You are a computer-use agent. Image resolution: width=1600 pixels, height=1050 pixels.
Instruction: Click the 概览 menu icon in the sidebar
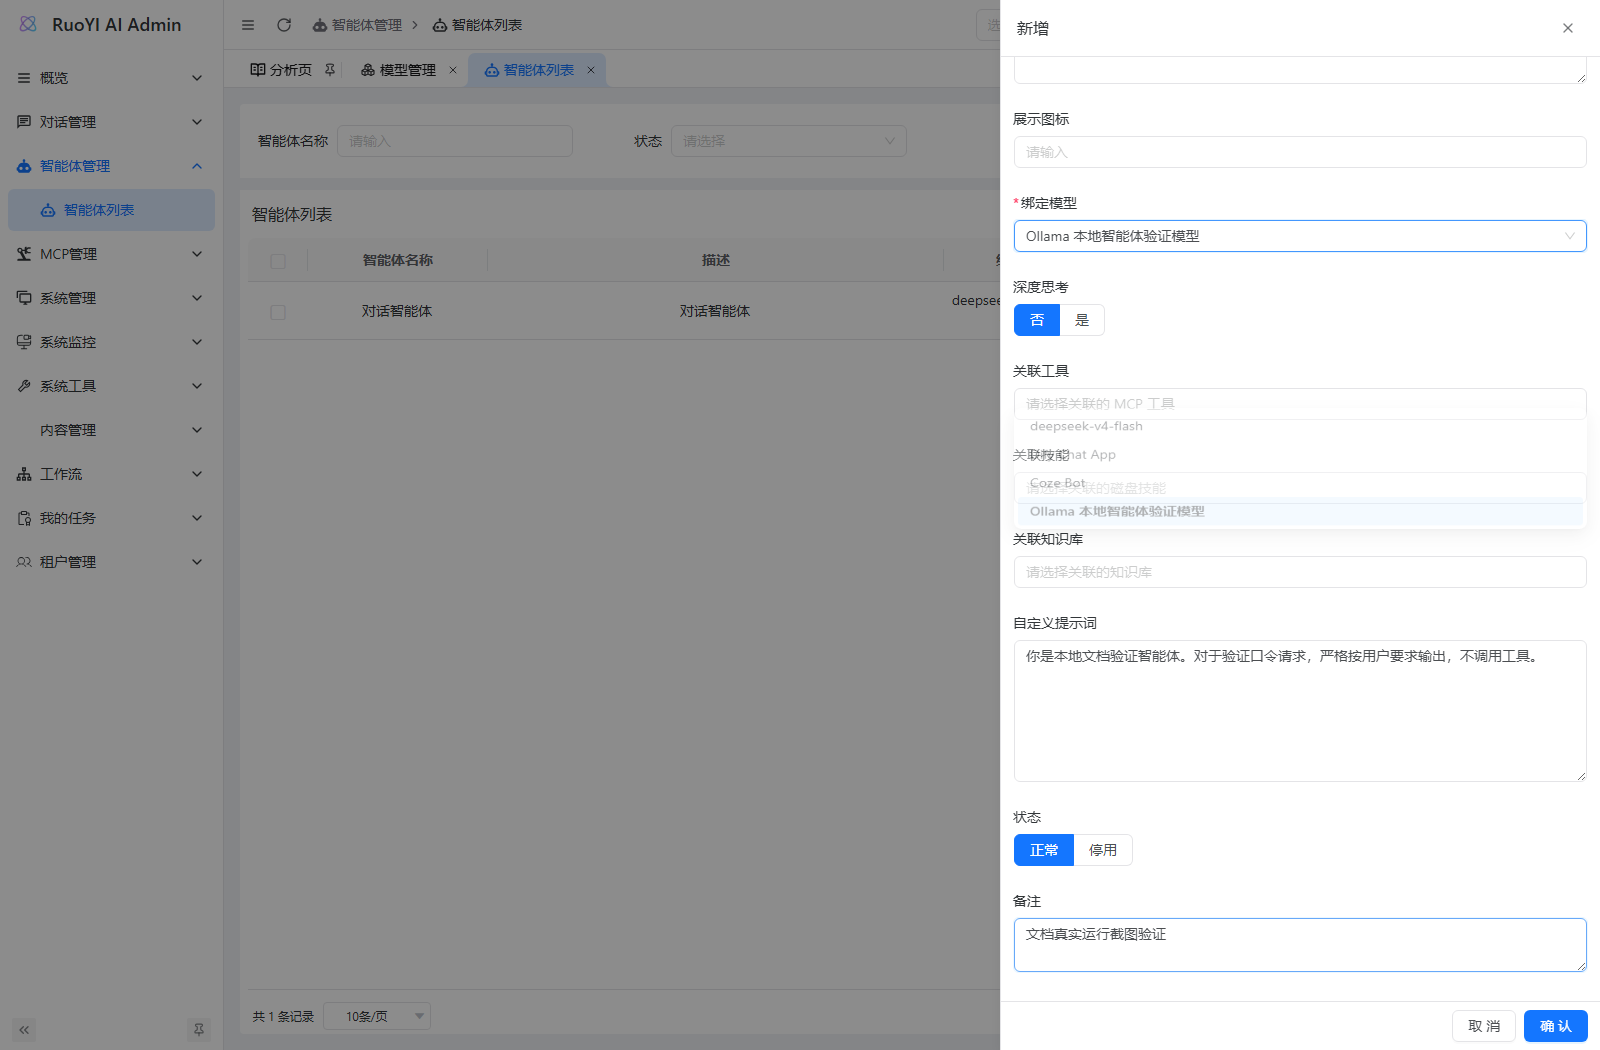pyautogui.click(x=24, y=78)
